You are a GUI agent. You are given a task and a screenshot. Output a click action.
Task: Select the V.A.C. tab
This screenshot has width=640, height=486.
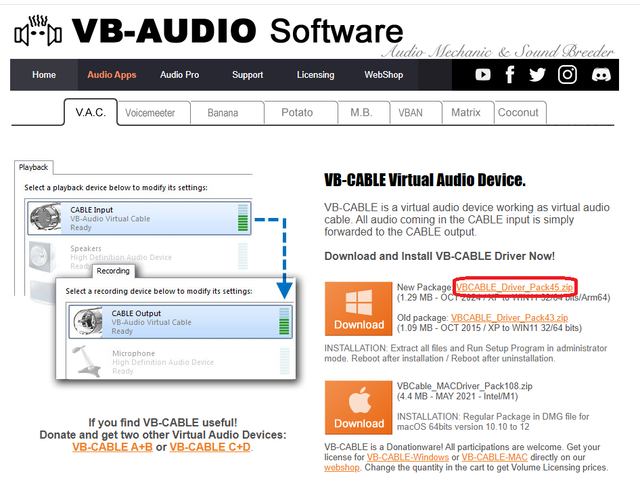(x=91, y=112)
